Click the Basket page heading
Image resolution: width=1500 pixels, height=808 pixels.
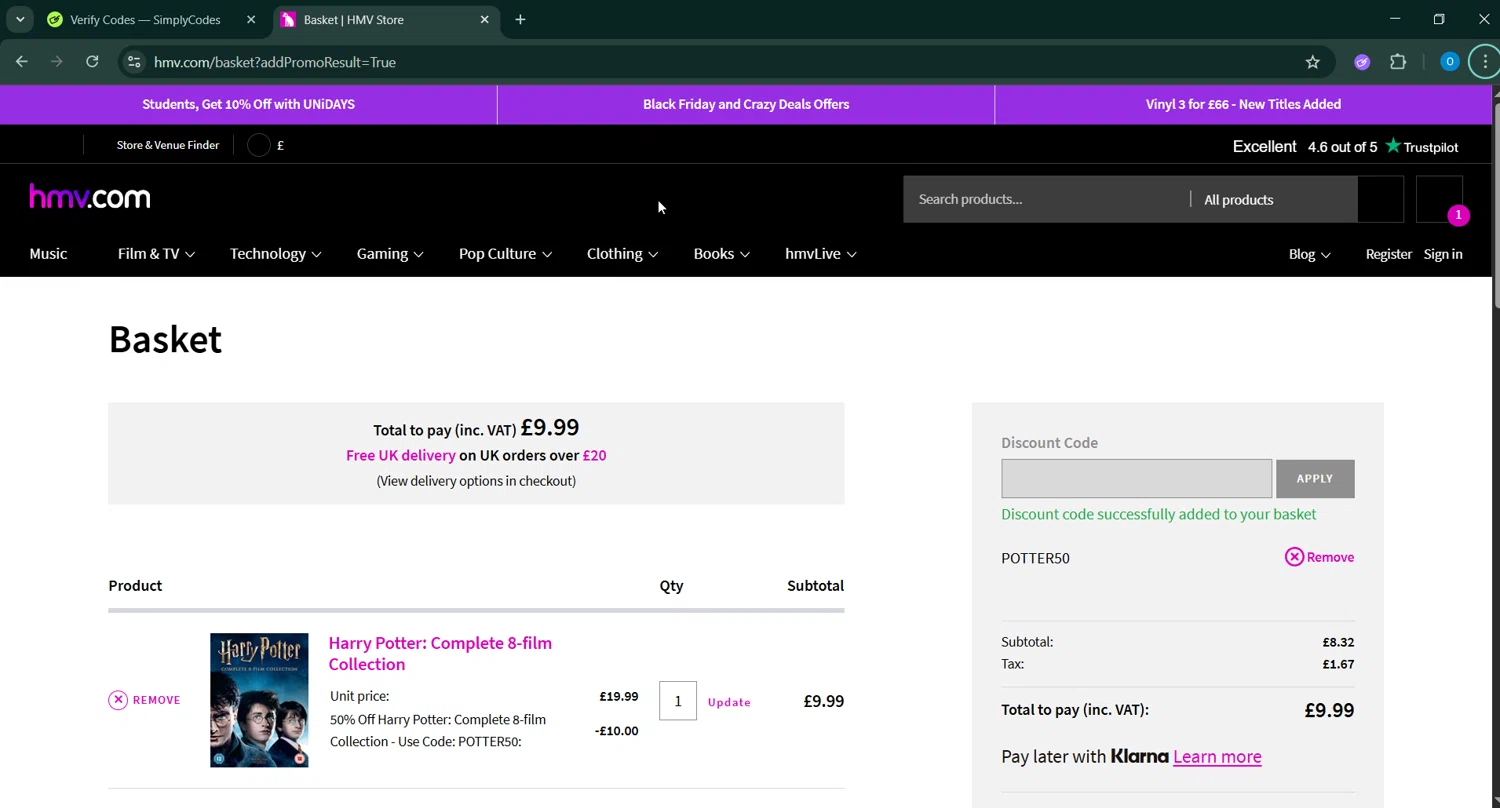coord(165,339)
